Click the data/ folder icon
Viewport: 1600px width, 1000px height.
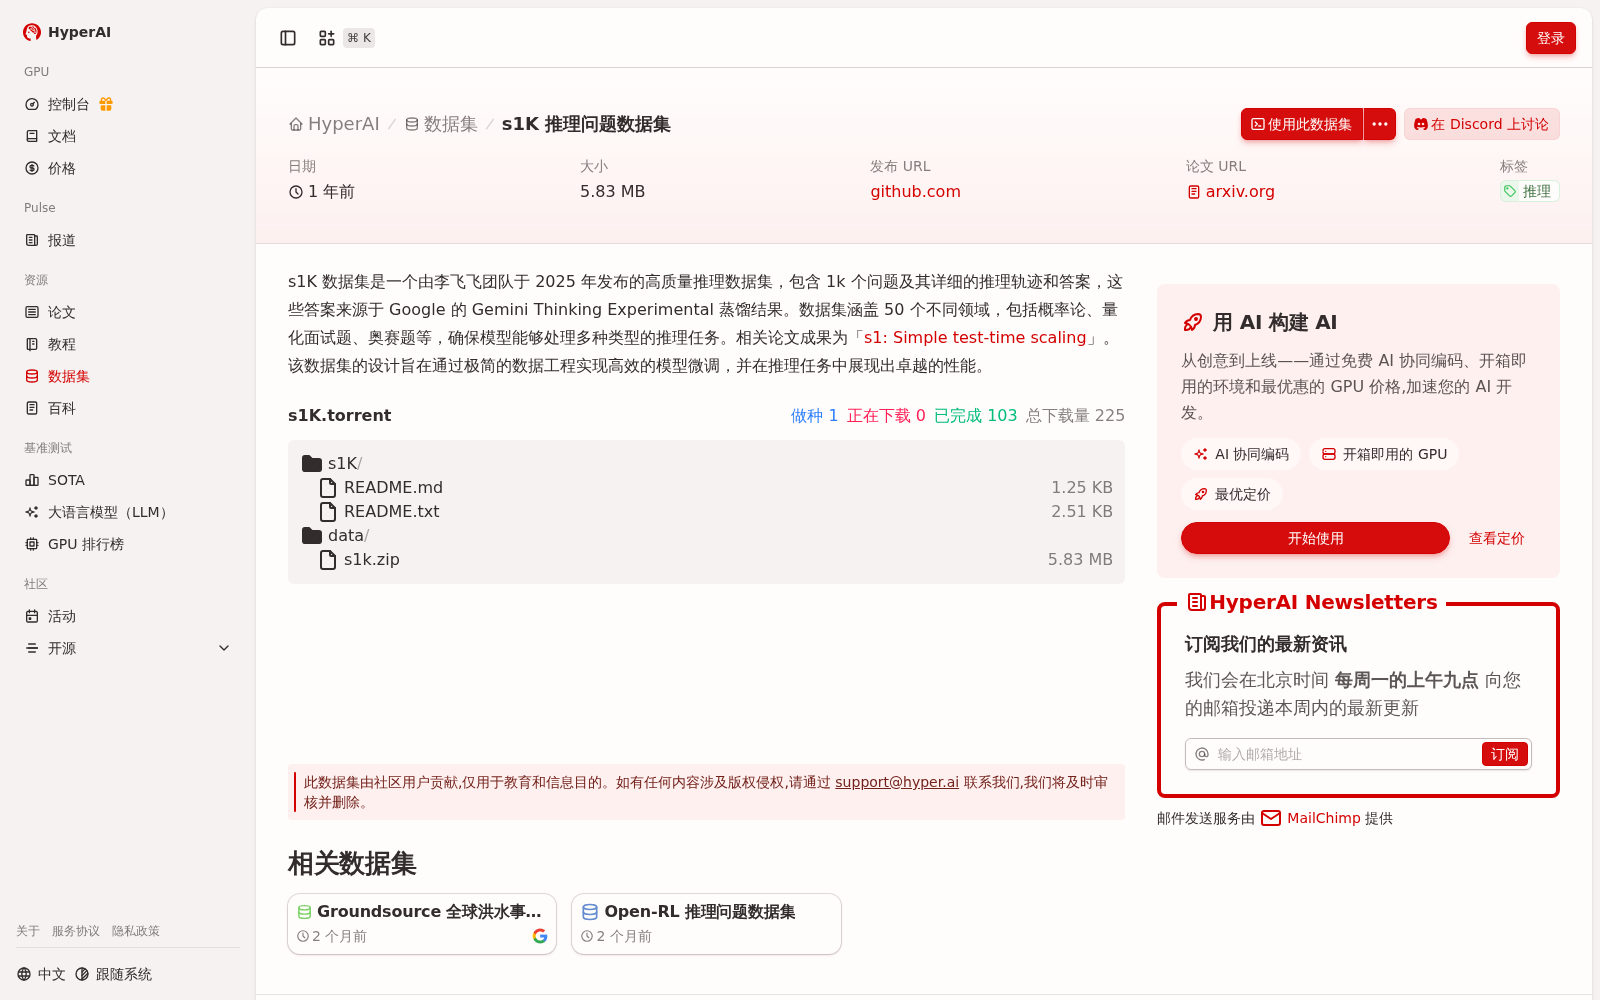tap(312, 535)
